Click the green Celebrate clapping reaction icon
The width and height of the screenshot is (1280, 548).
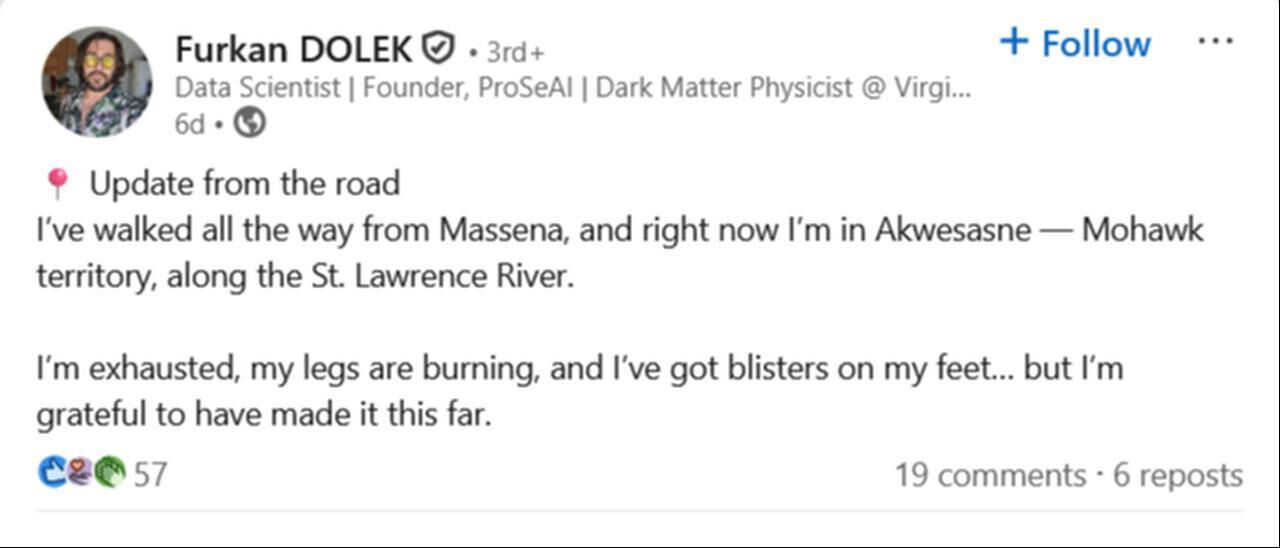110,472
